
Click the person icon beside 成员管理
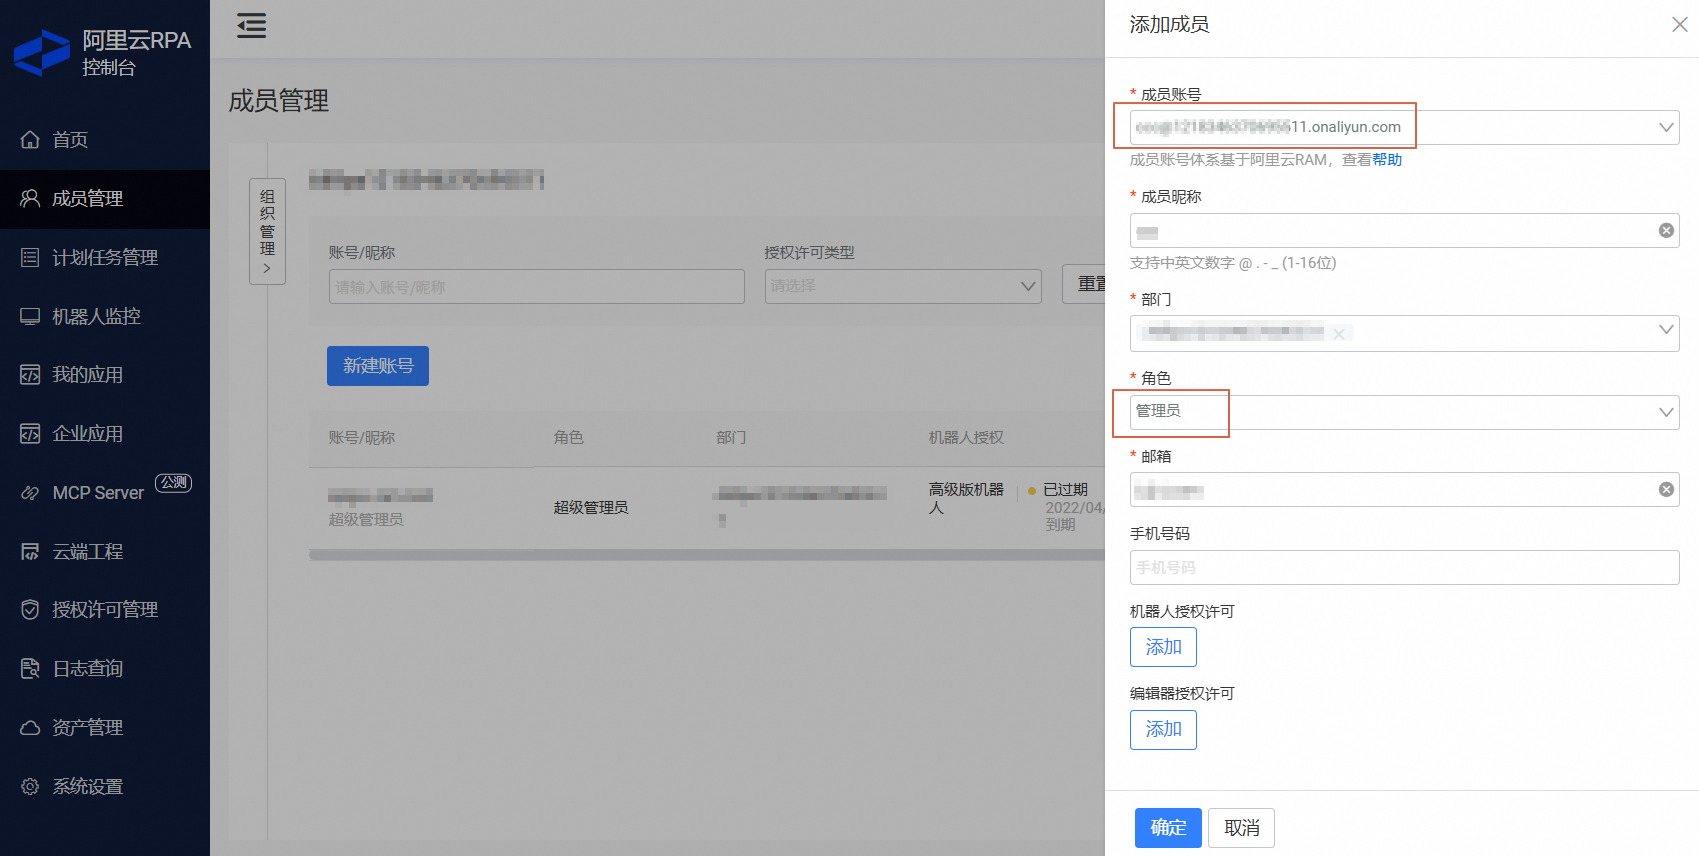[30, 198]
